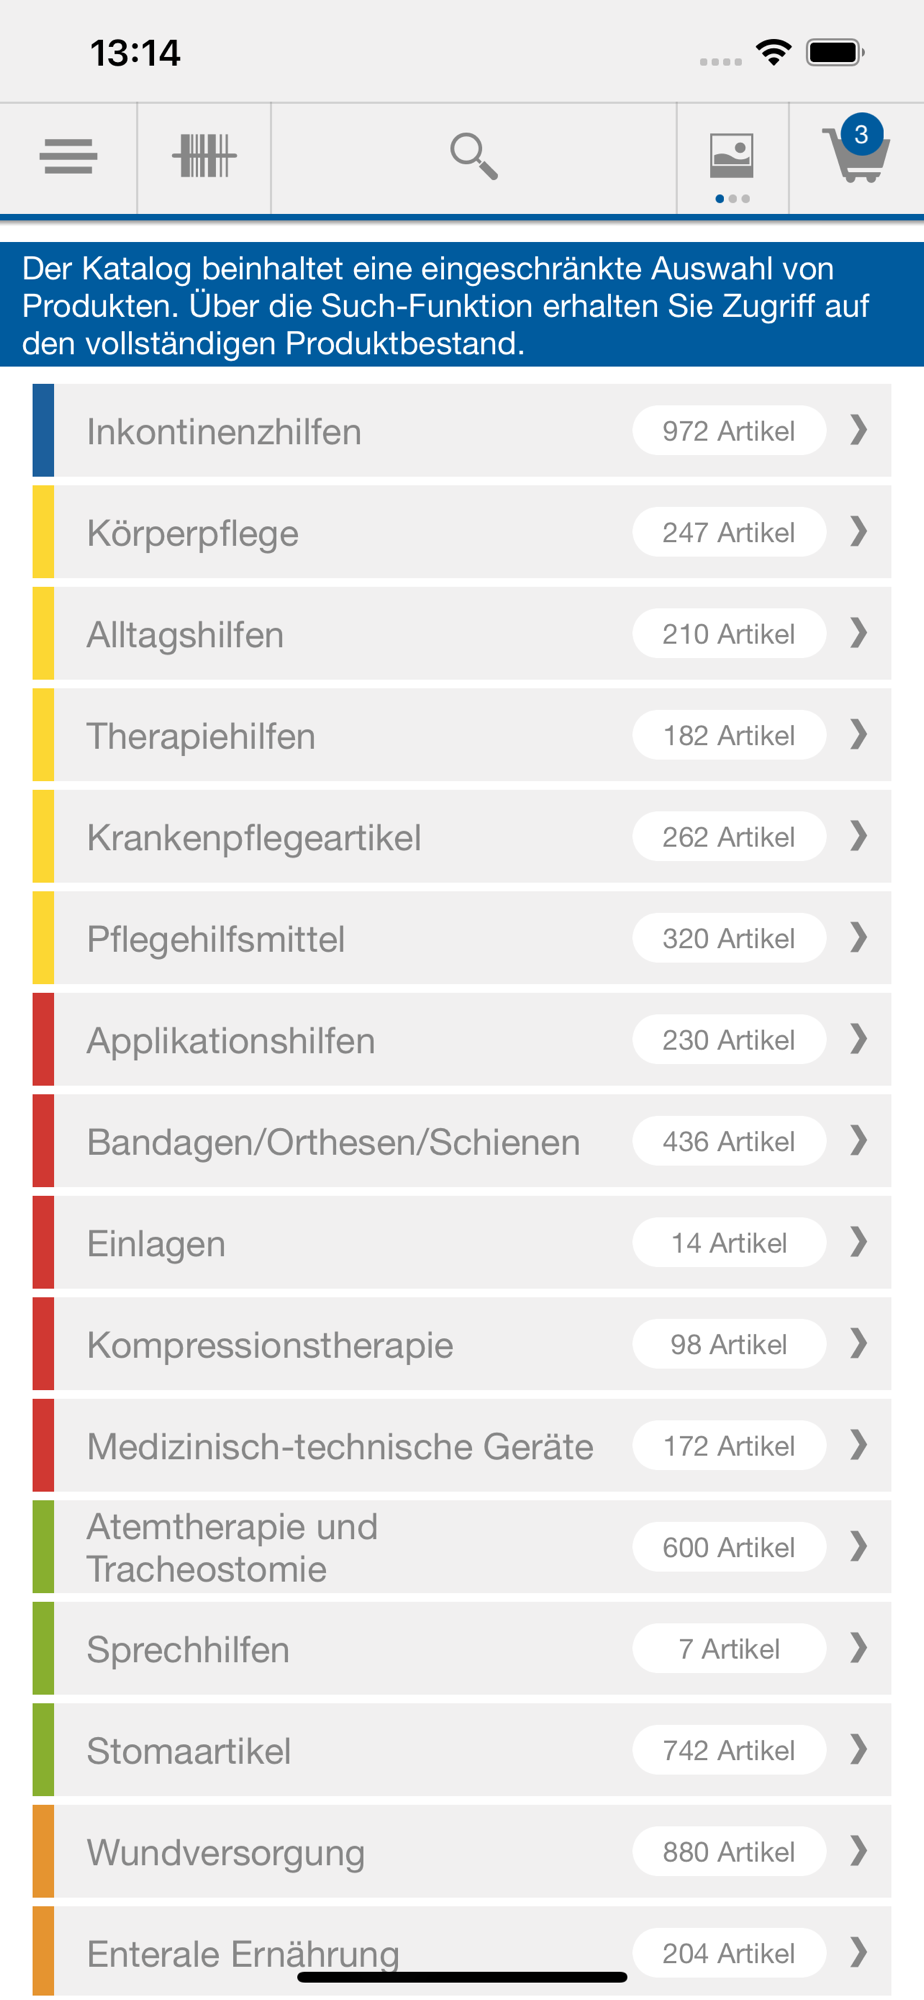Select the Krankenpflegeartikel category
Screen dimensions: 924x2000
(462, 837)
